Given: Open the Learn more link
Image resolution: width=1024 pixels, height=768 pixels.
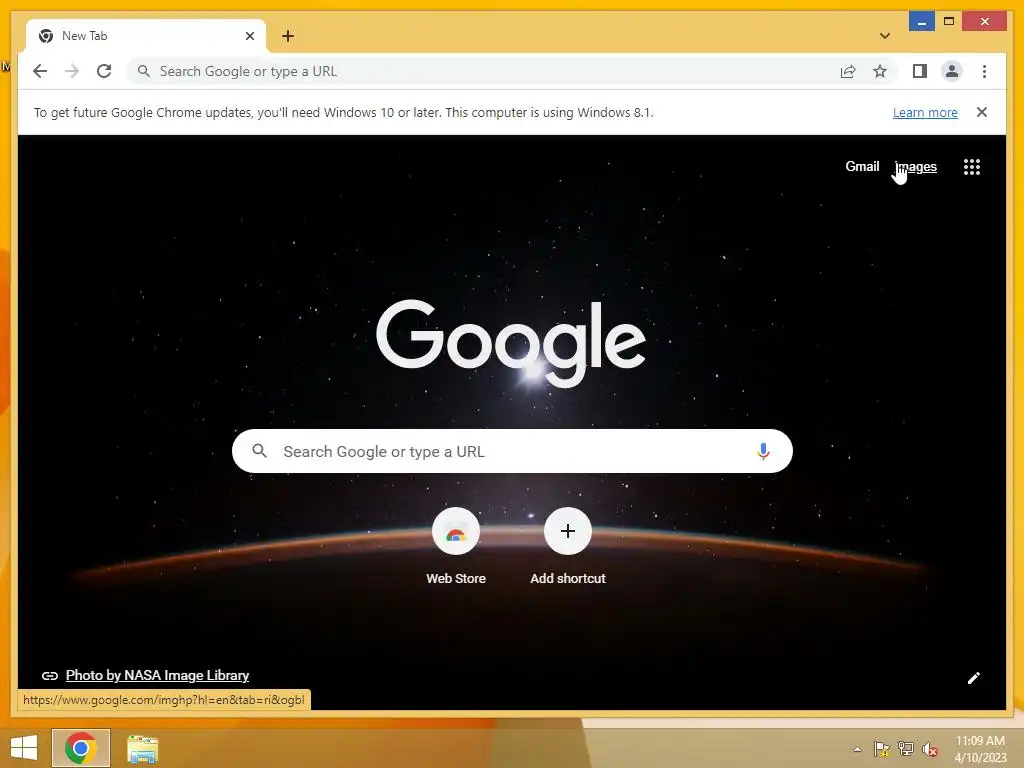Looking at the screenshot, I should point(925,112).
